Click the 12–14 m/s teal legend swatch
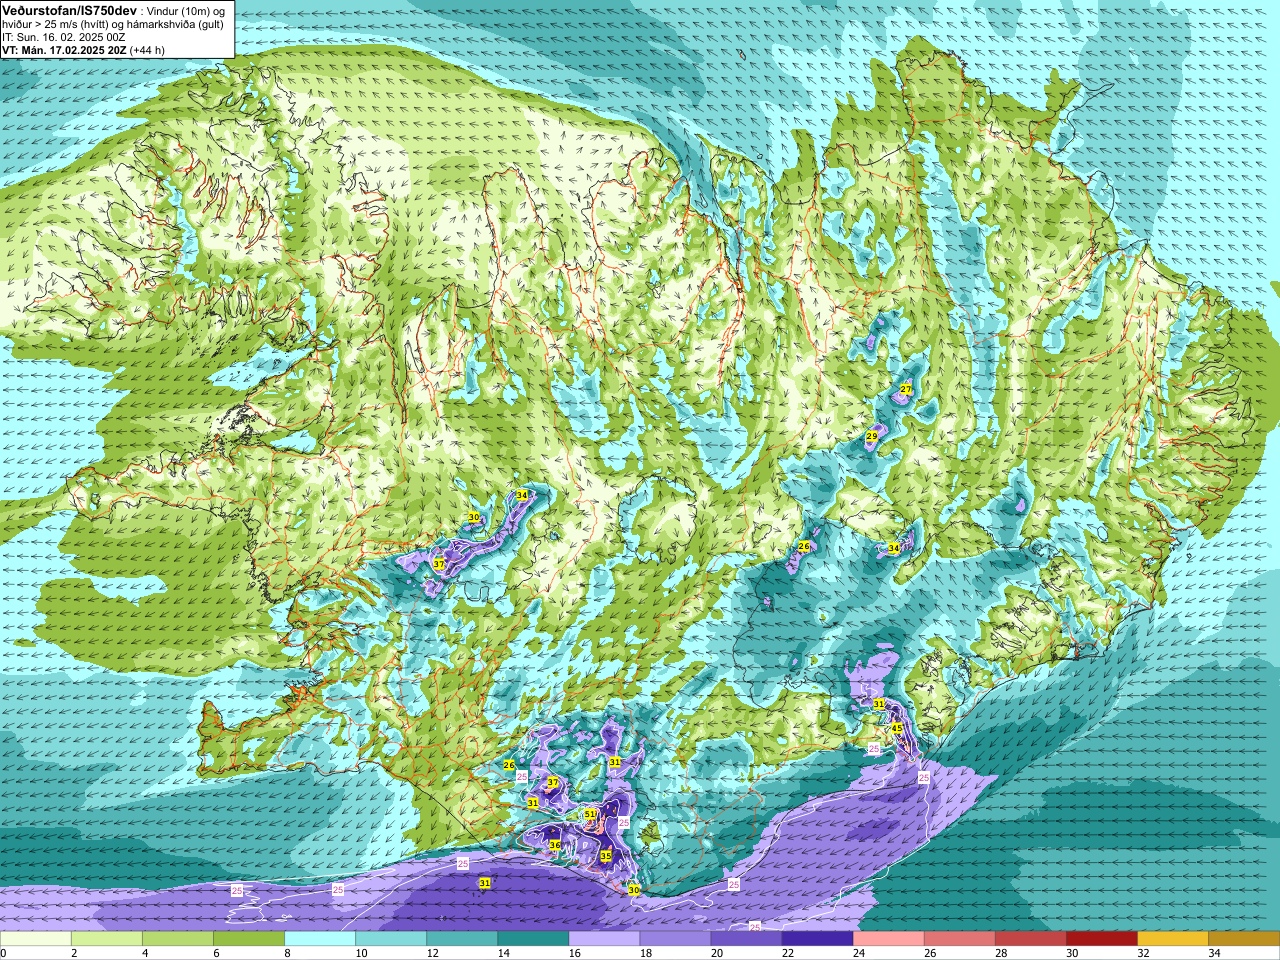Screen dimensions: 1280x960 click(x=462, y=938)
